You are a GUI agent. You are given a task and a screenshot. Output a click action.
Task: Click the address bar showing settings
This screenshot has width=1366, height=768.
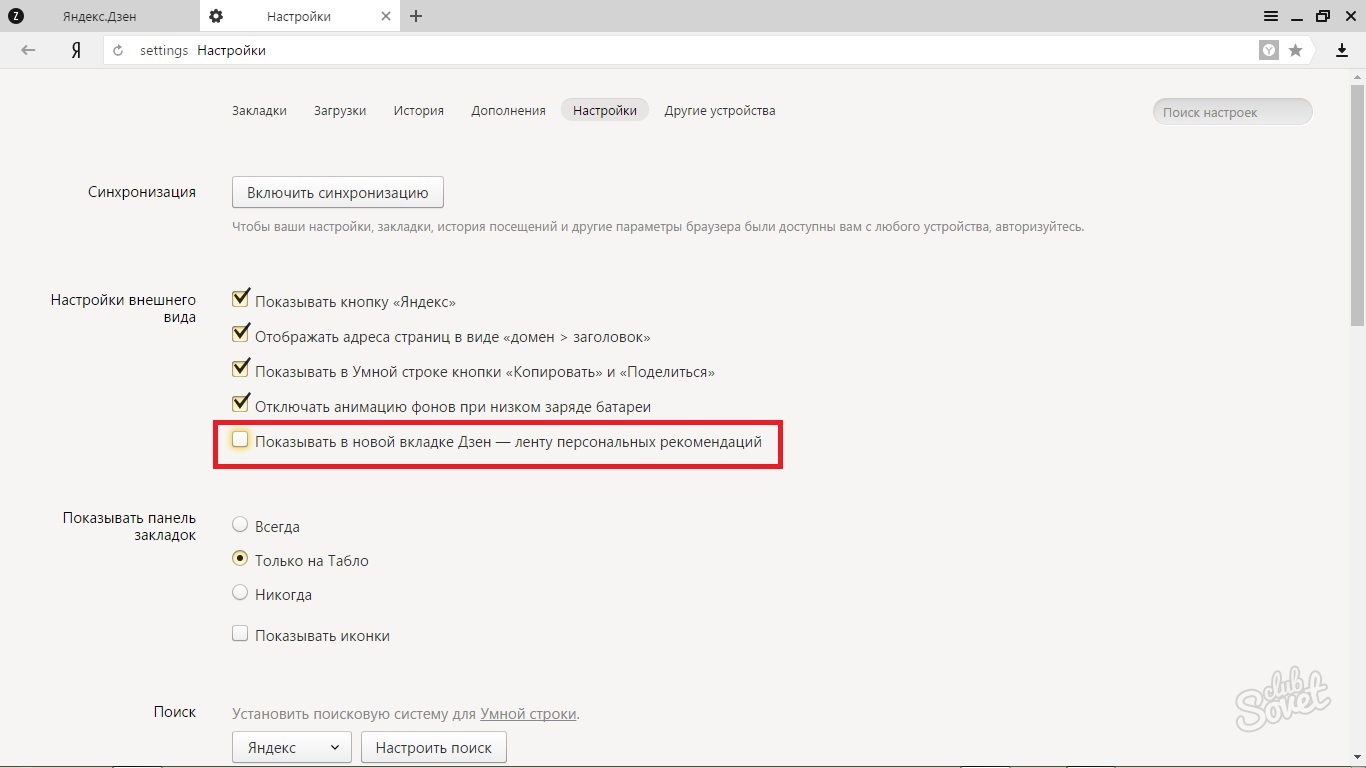(x=680, y=50)
